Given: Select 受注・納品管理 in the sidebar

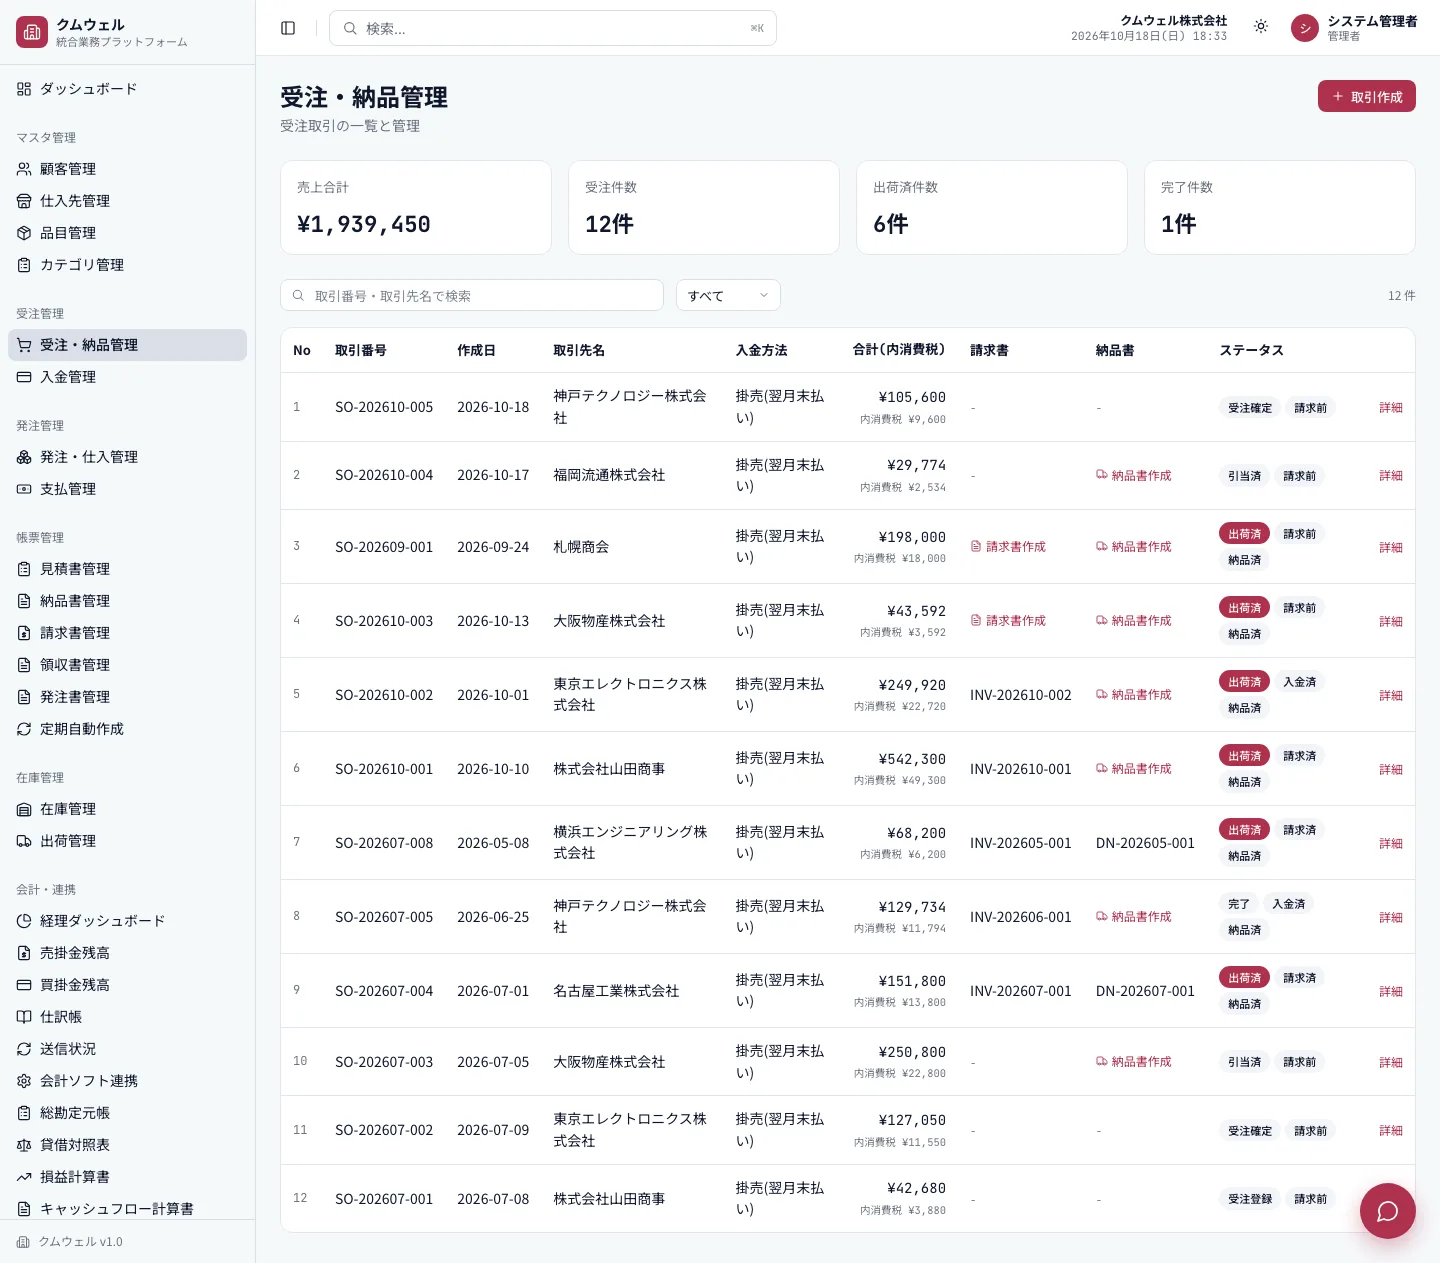Looking at the screenshot, I should (127, 345).
